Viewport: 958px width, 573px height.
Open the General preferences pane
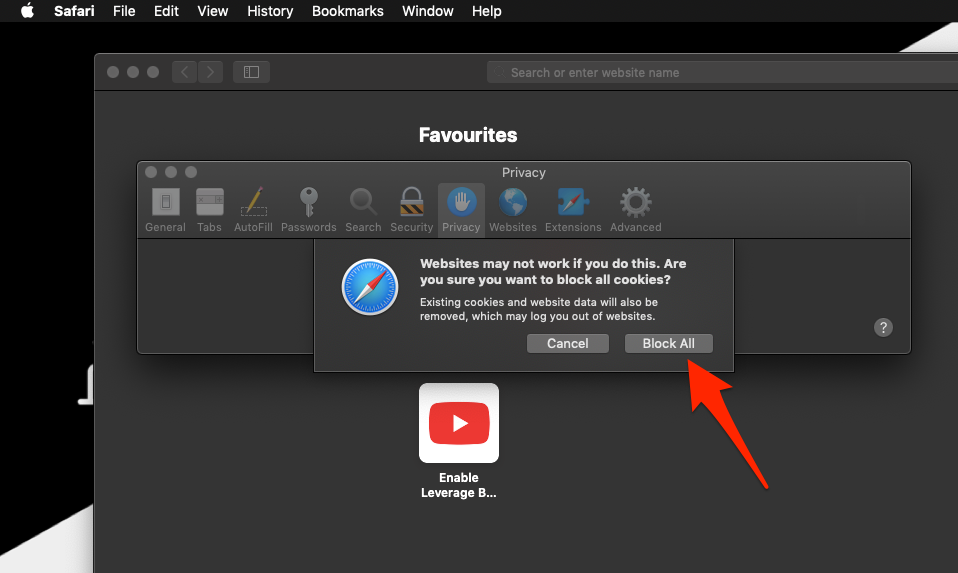[165, 209]
